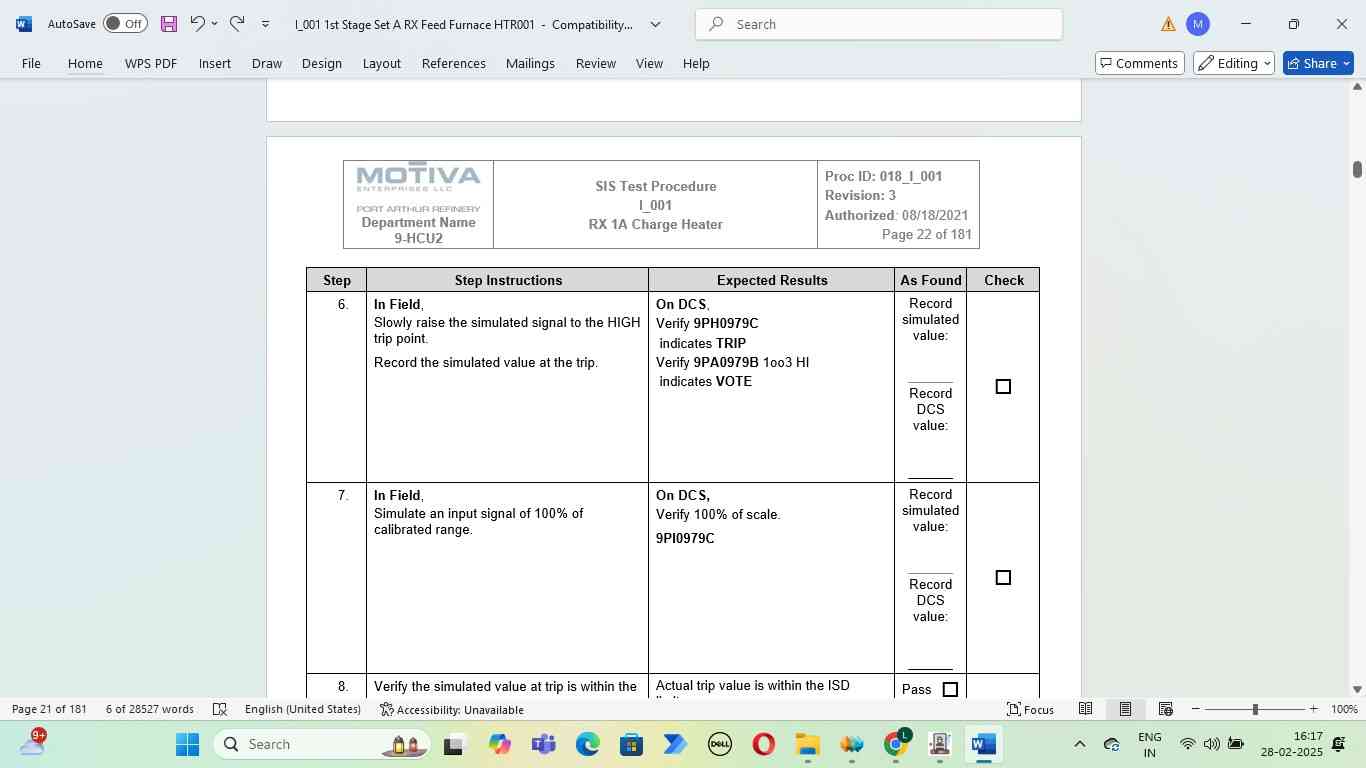Screen dimensions: 1366x768
Task: Enable Focus mode
Action: click(1030, 709)
